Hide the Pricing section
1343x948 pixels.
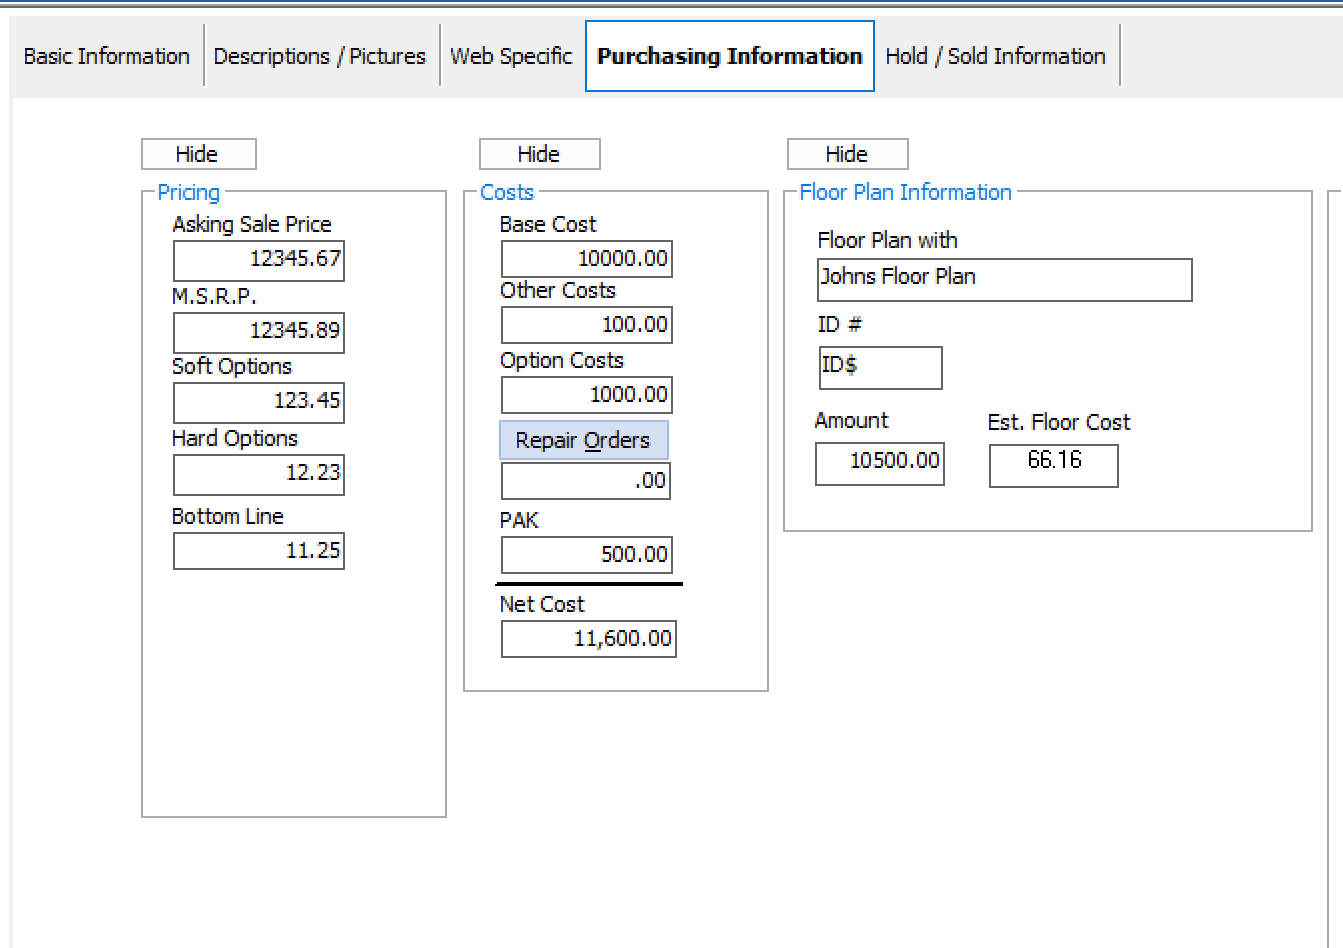click(x=197, y=153)
